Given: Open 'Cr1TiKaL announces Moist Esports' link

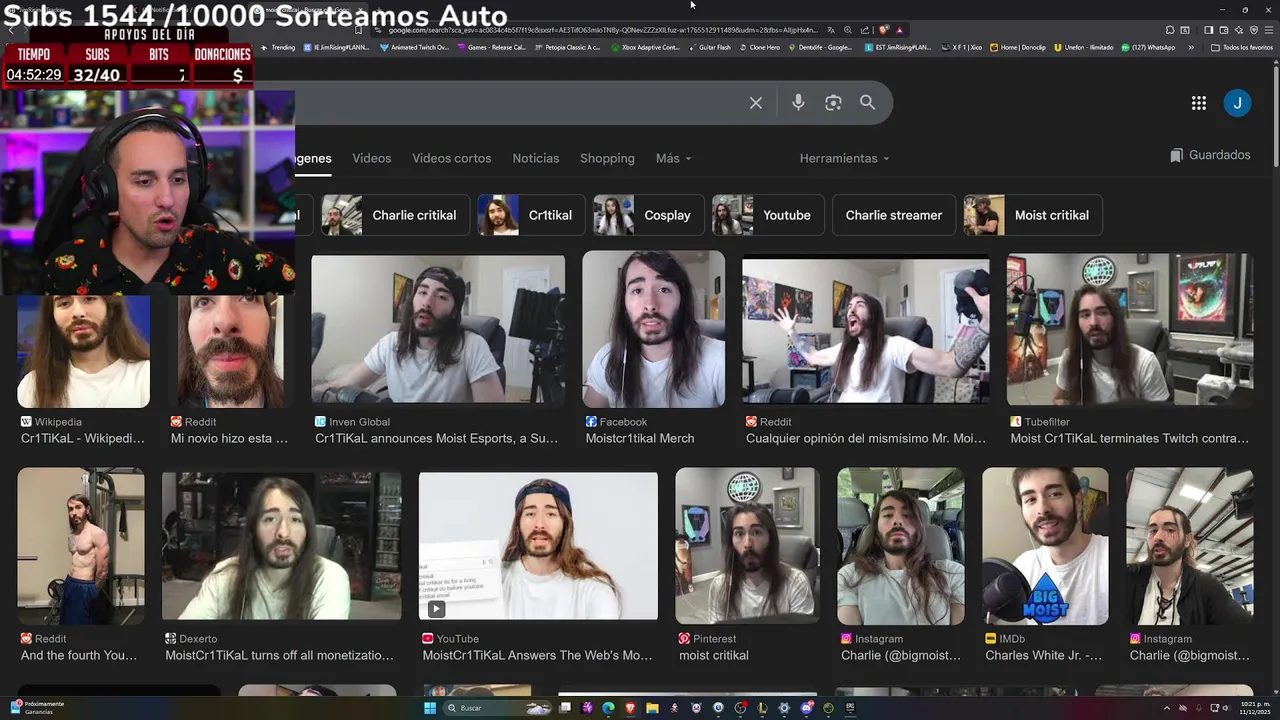Looking at the screenshot, I should coord(437,438).
